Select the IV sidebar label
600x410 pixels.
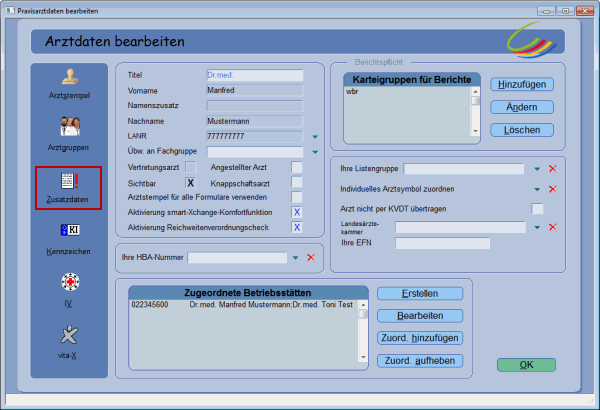(68, 304)
